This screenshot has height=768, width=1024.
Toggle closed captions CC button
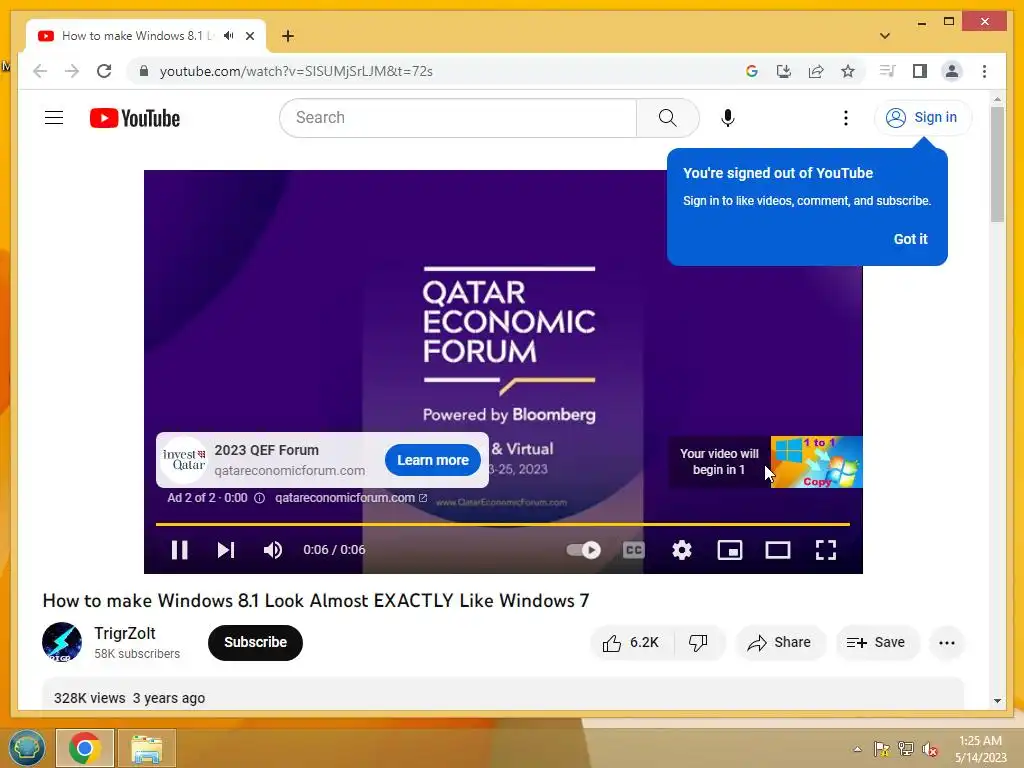(x=633, y=550)
